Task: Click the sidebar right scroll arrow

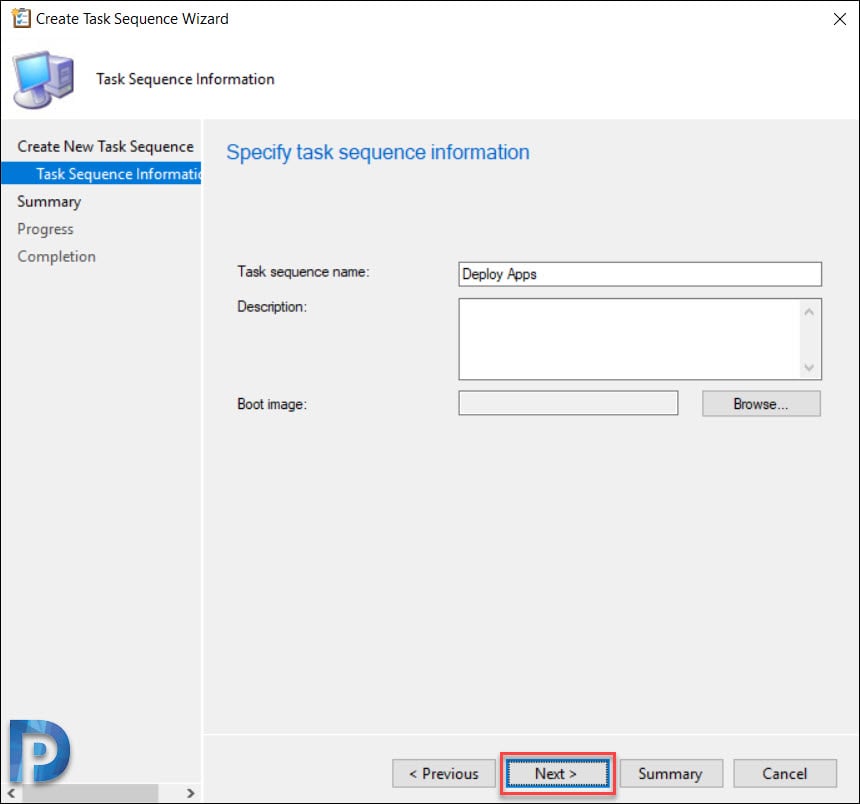Action: (x=190, y=793)
